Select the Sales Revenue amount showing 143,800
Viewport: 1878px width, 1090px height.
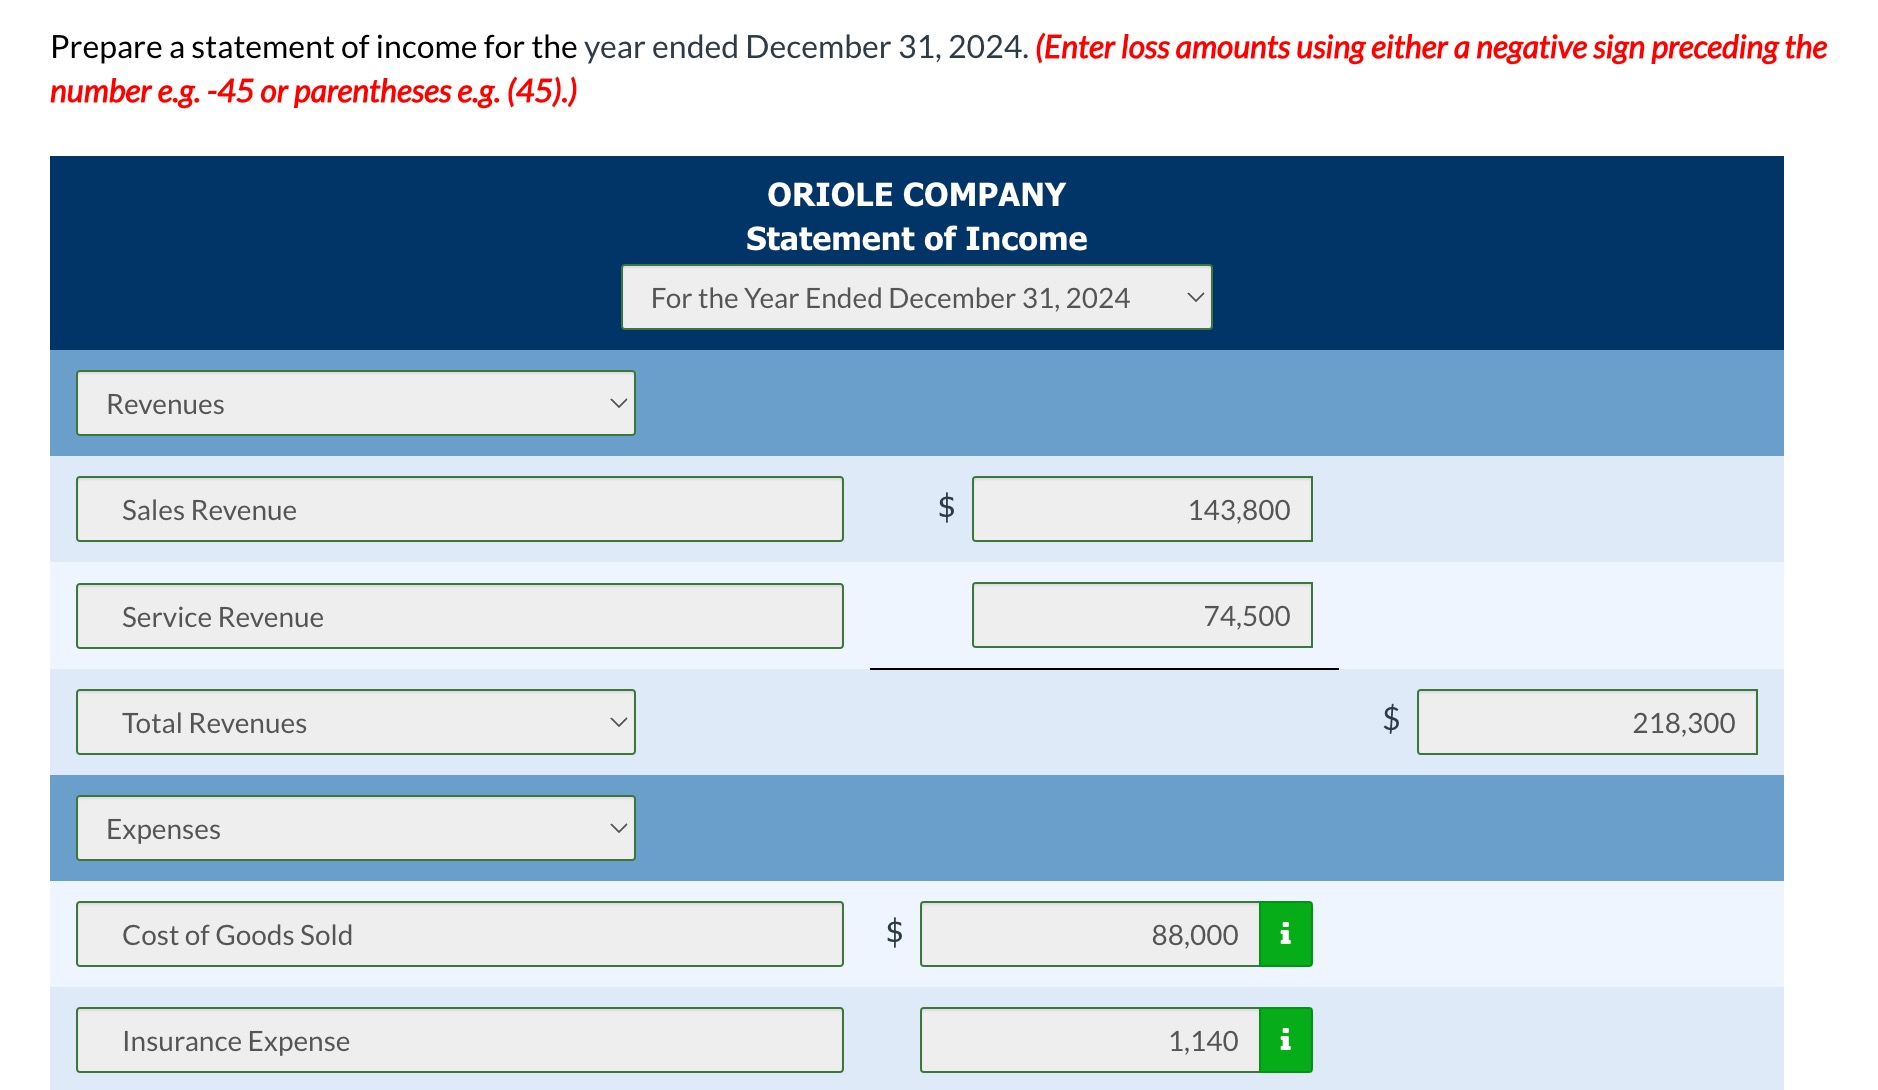pyautogui.click(x=1142, y=509)
